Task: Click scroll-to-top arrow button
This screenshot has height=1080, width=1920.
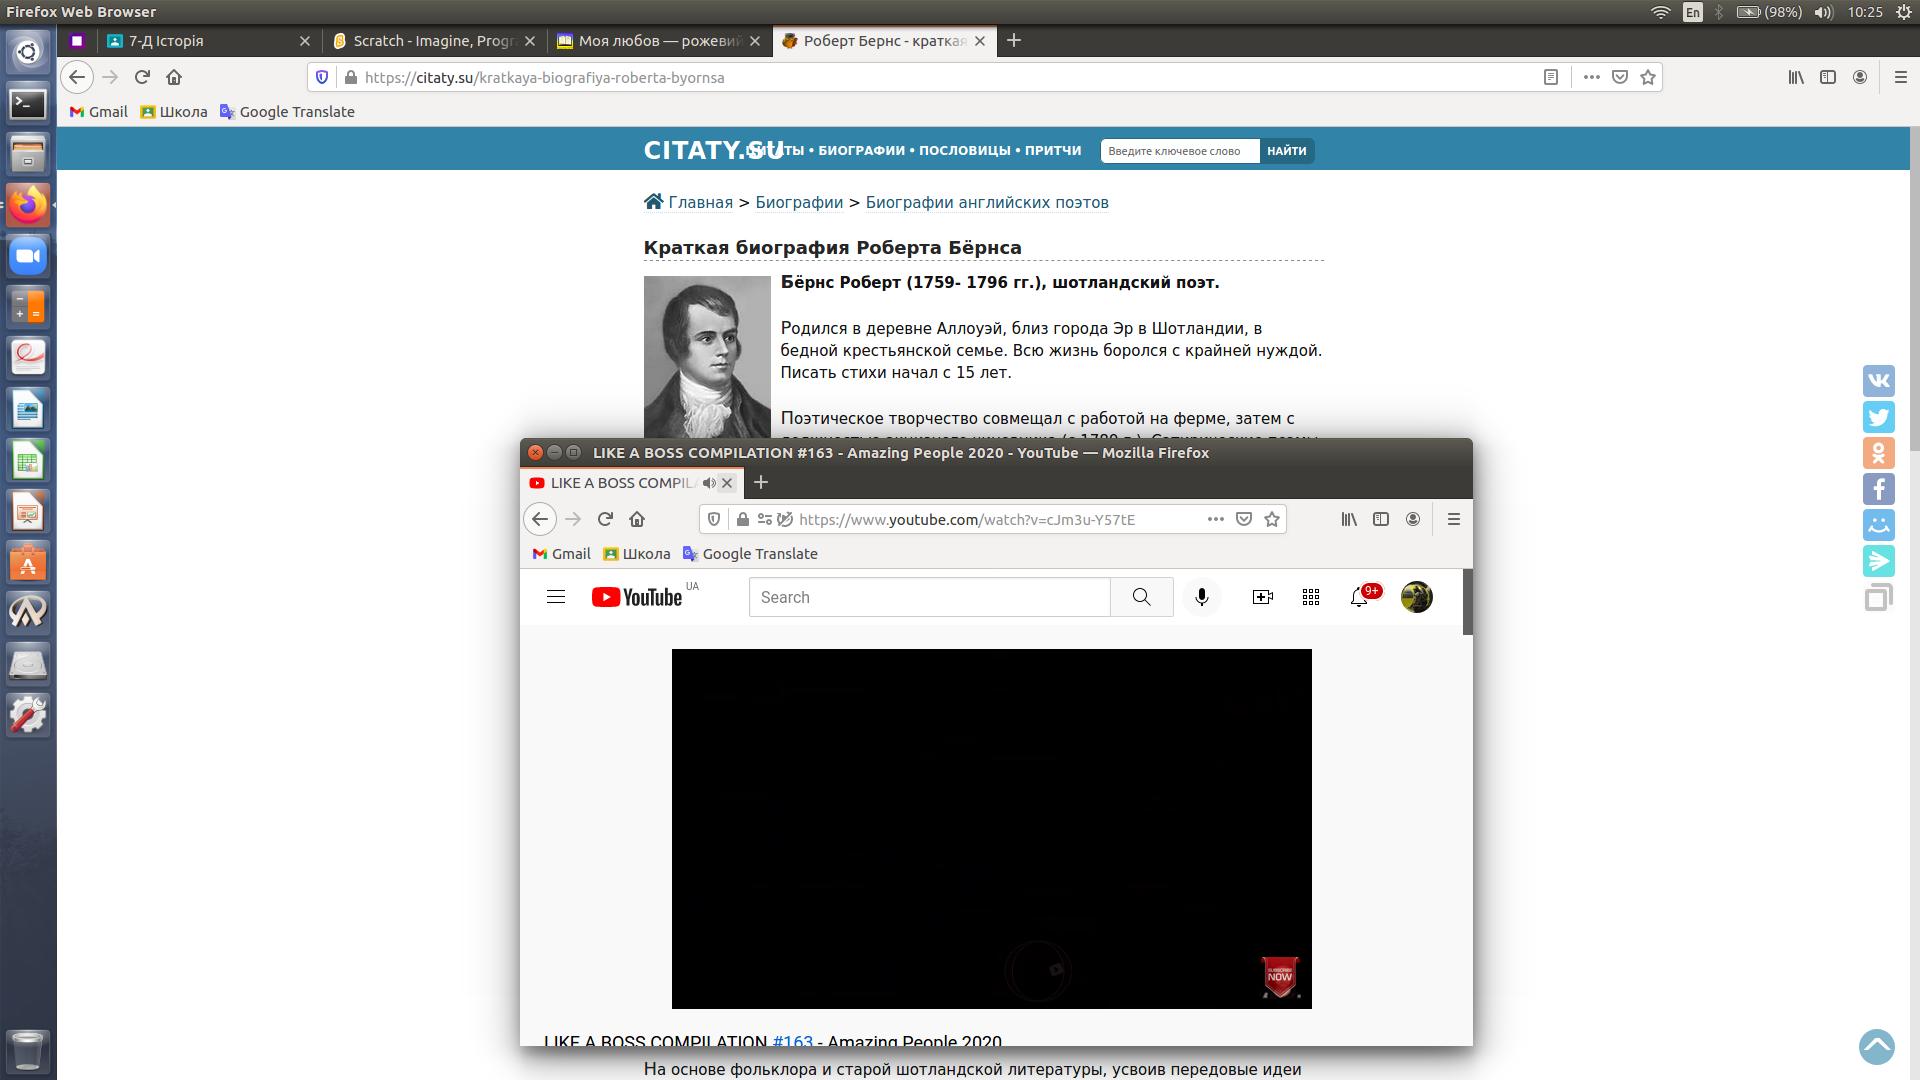Action: point(1876,1047)
